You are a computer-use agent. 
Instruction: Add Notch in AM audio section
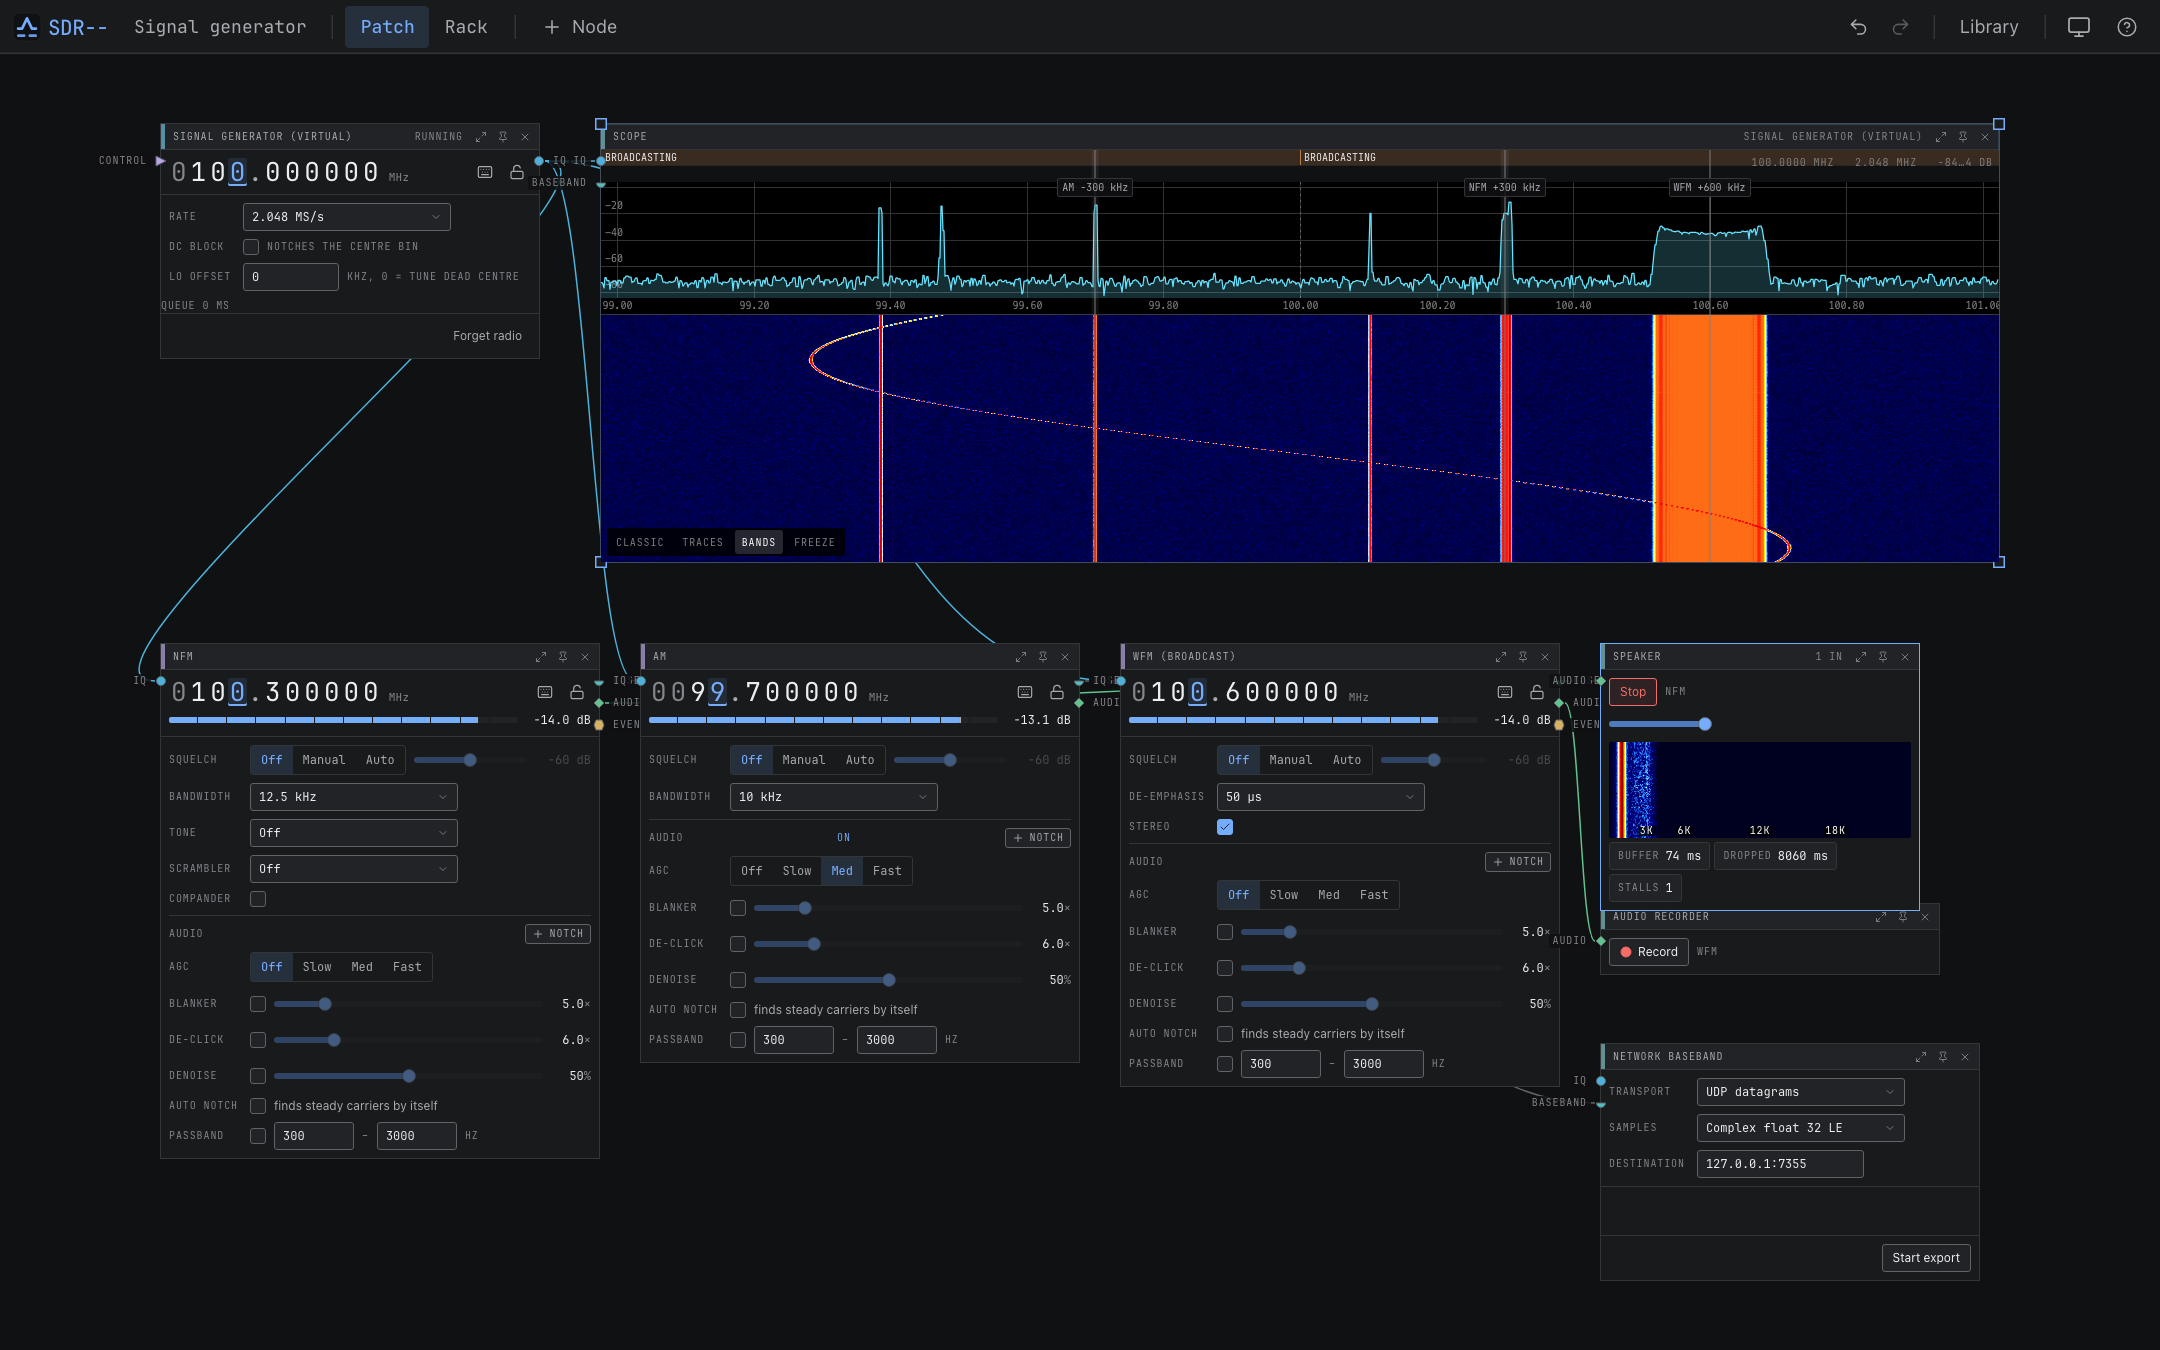pos(1038,838)
